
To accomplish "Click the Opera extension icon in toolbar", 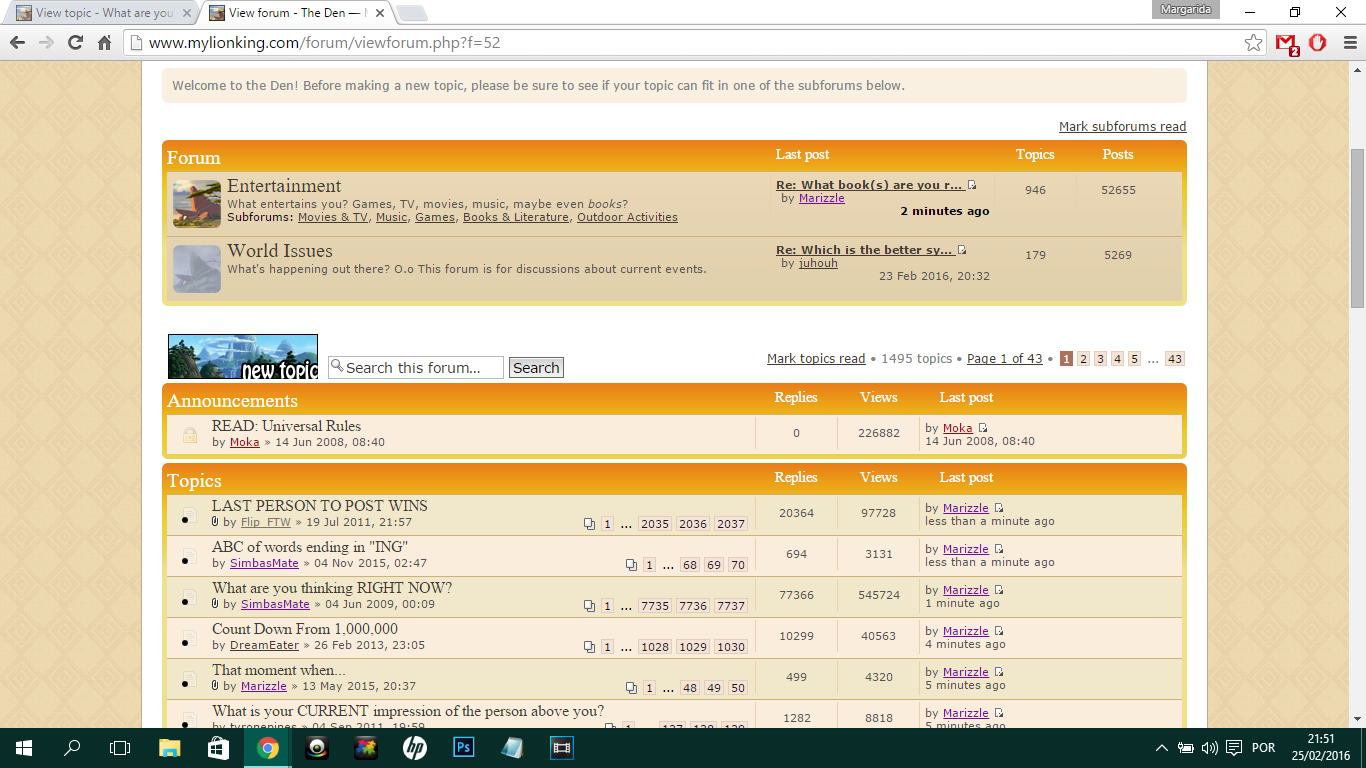I will 1317,43.
